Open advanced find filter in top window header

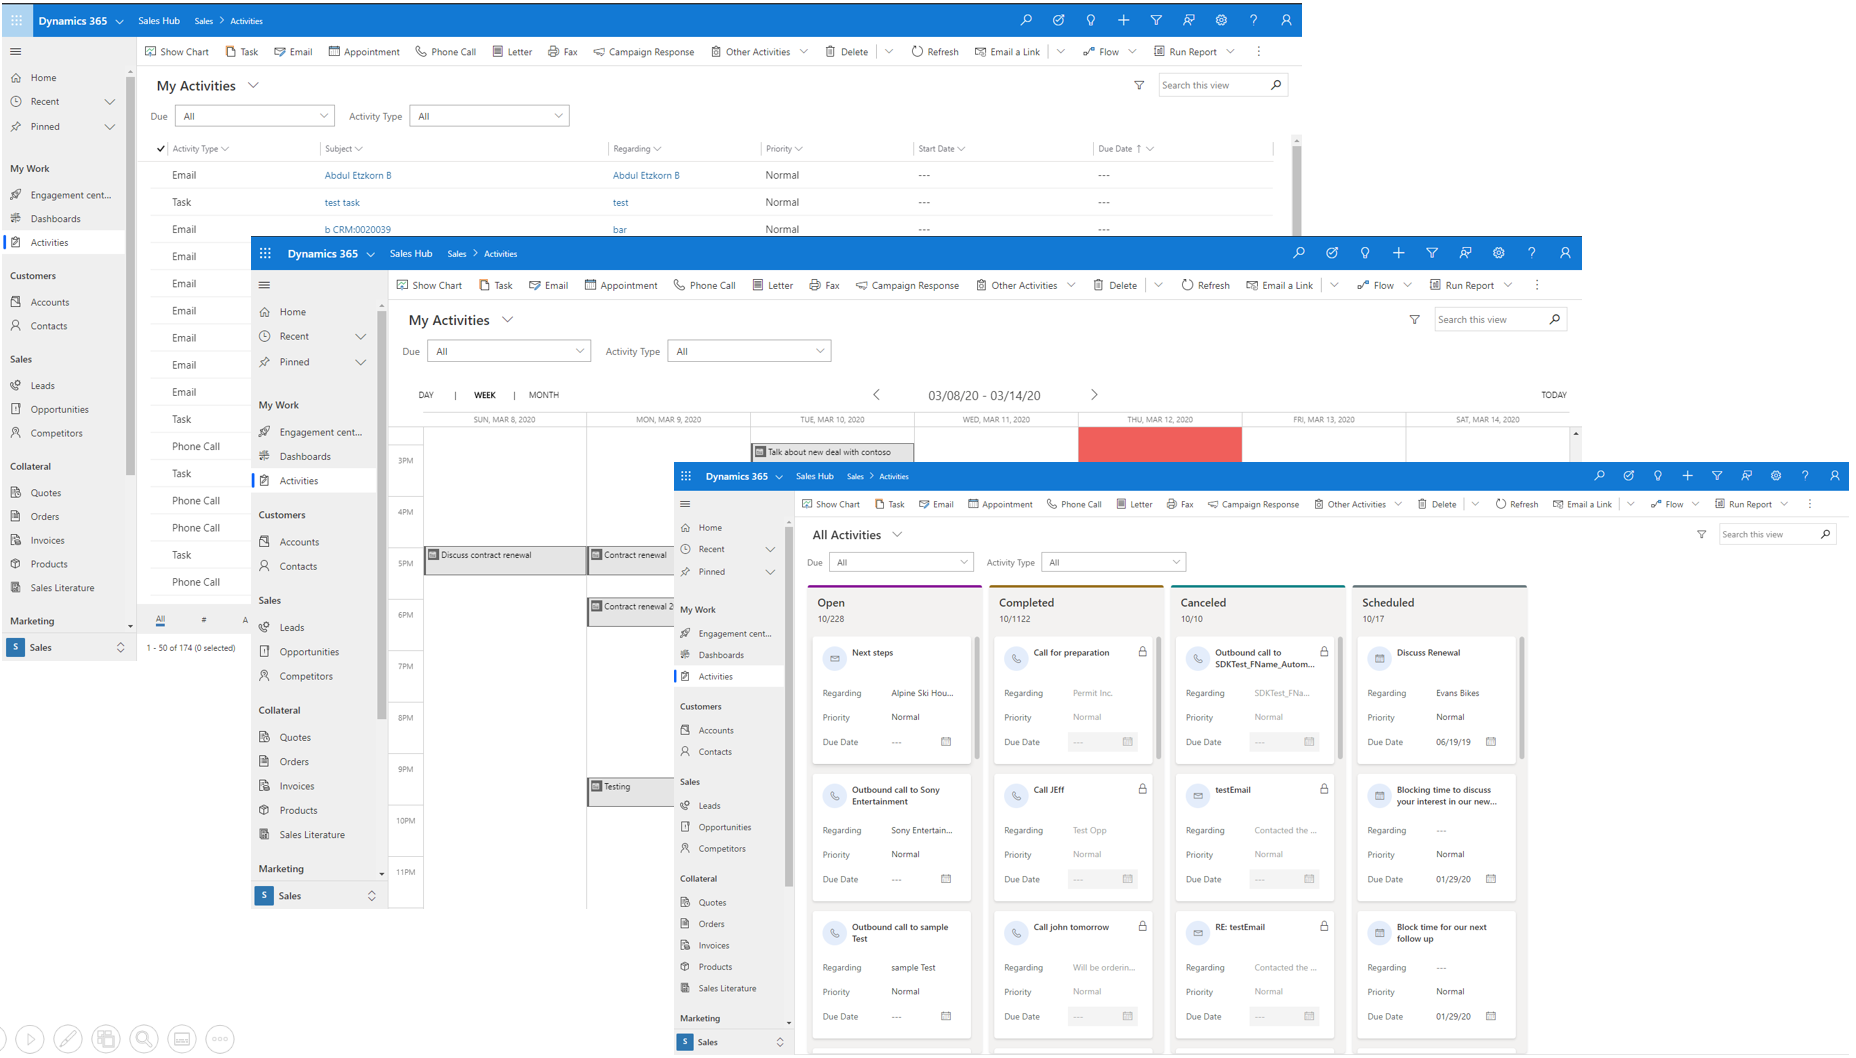coord(1156,20)
